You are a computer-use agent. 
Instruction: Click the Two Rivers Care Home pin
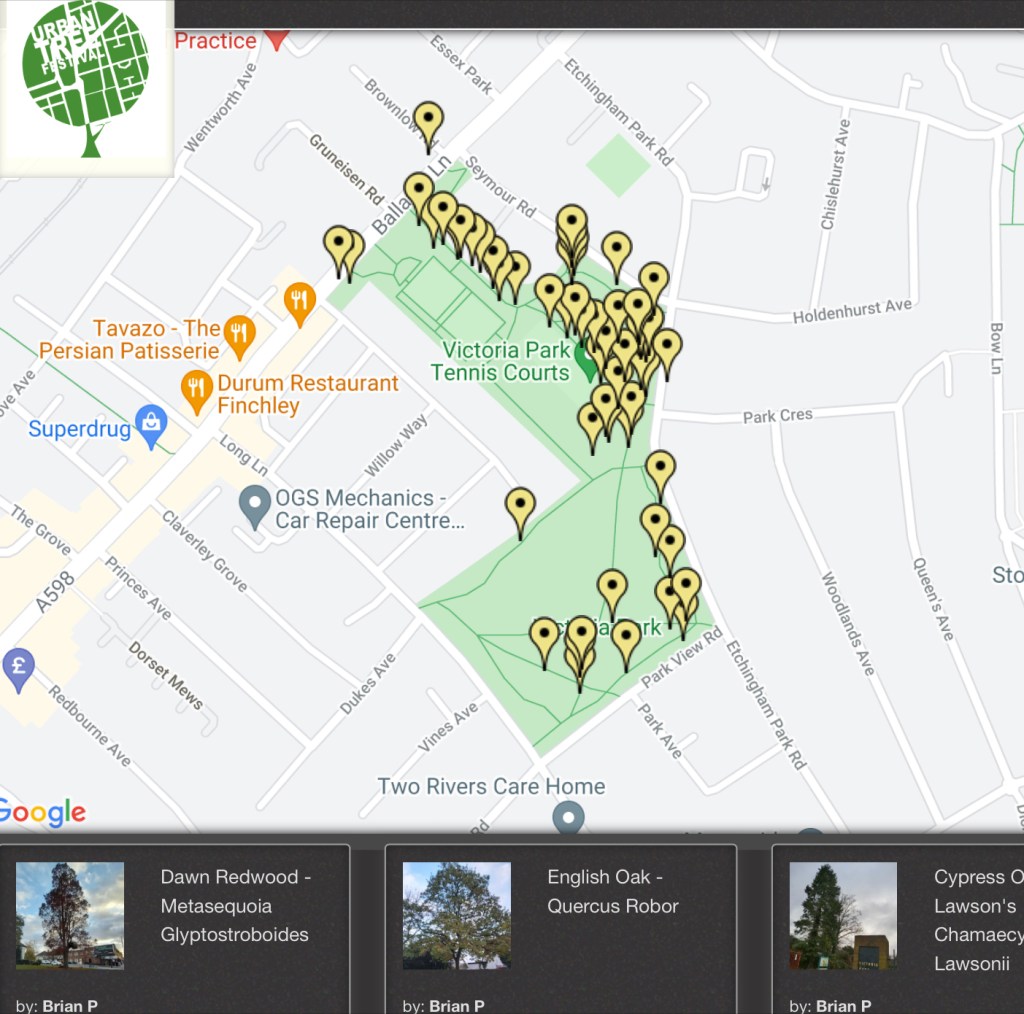(568, 817)
